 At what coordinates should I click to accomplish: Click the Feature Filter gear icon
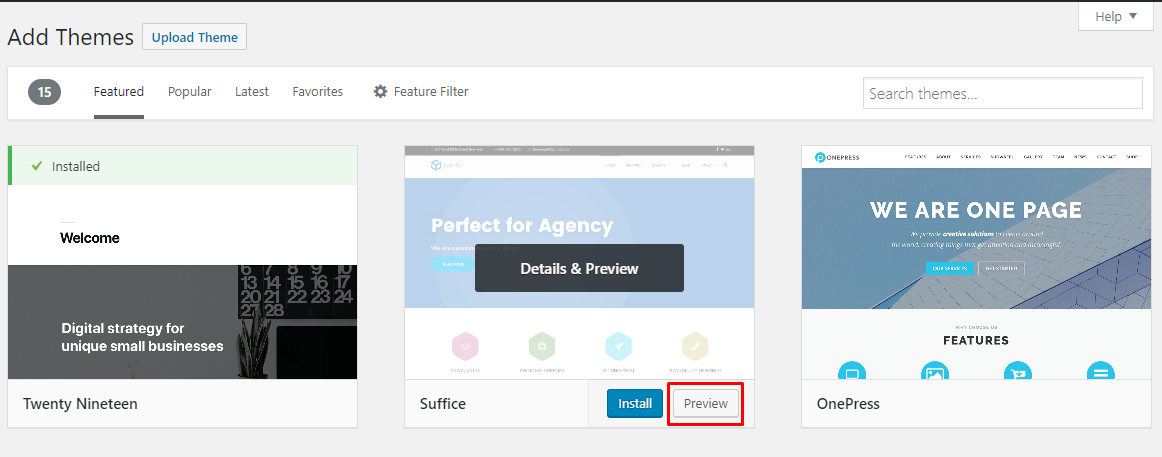(x=380, y=92)
